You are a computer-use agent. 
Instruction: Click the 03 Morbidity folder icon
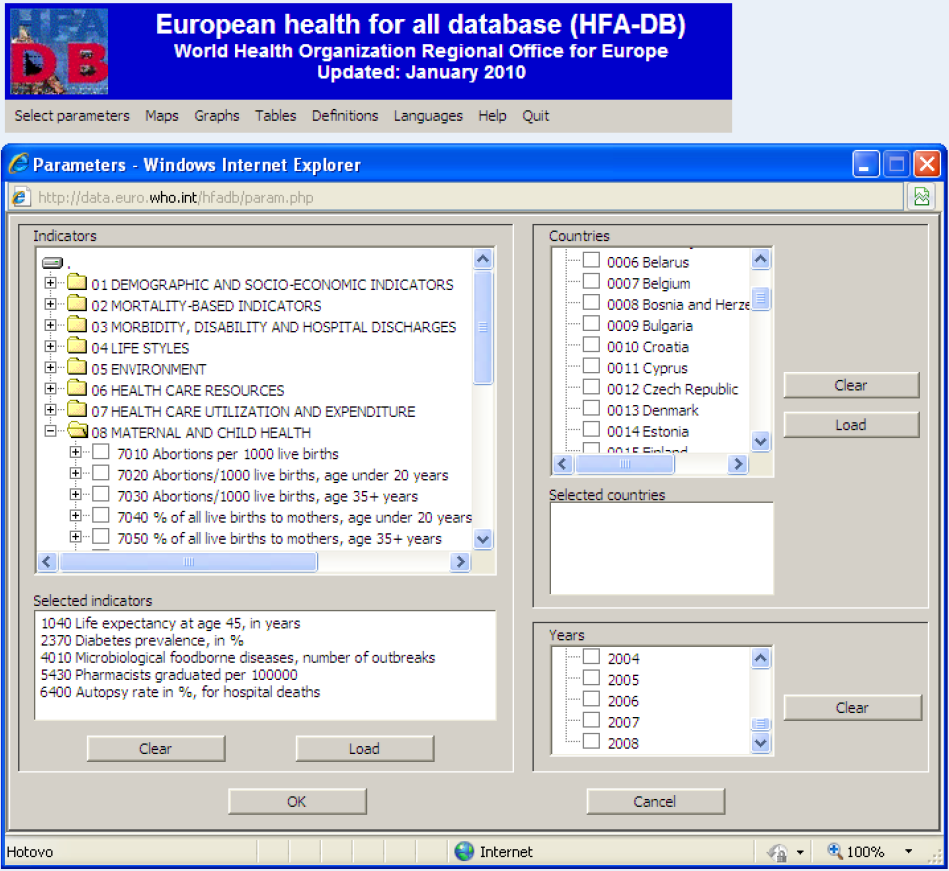[x=77, y=324]
